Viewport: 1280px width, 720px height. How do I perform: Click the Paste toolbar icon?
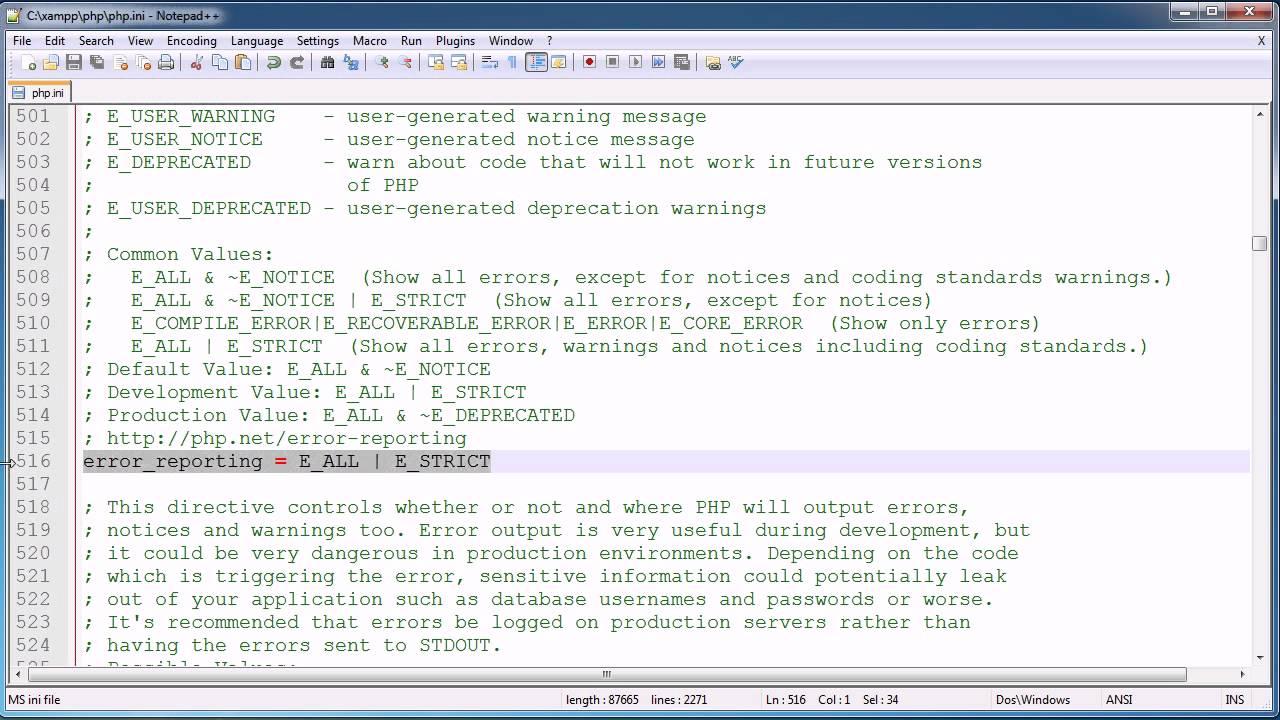pos(243,62)
